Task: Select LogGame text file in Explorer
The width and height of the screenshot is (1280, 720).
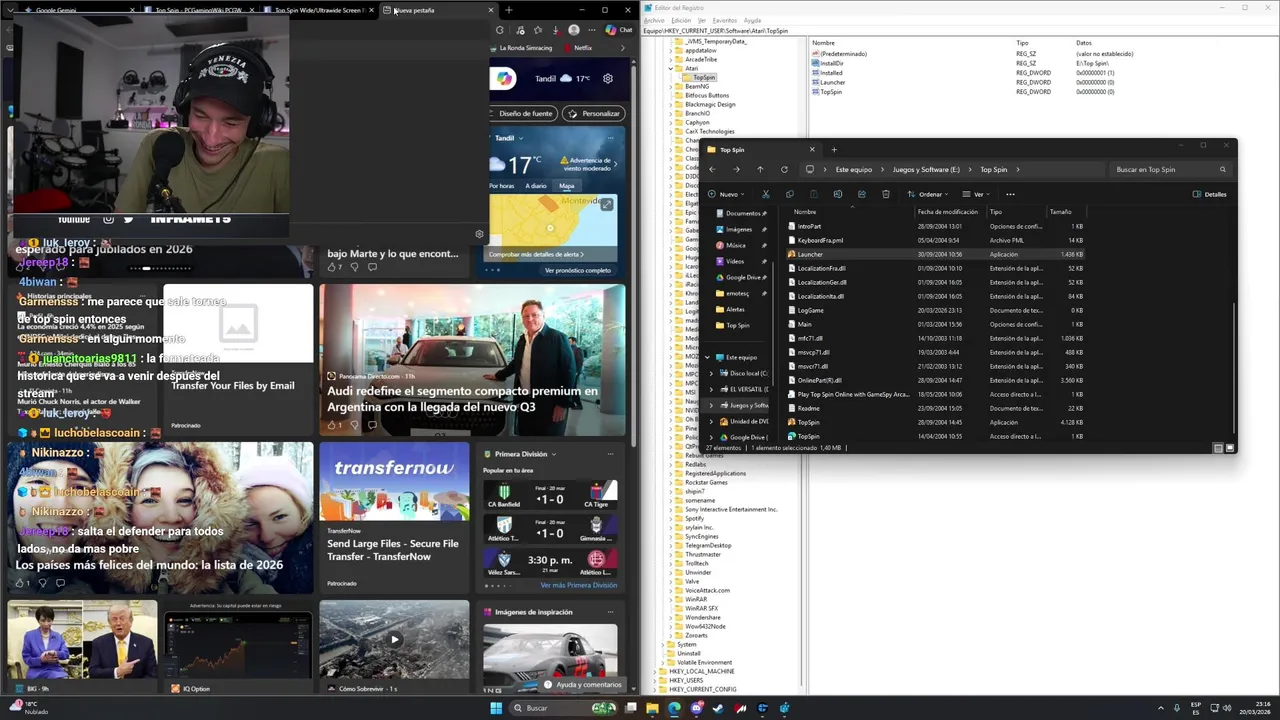Action: click(935, 310)
